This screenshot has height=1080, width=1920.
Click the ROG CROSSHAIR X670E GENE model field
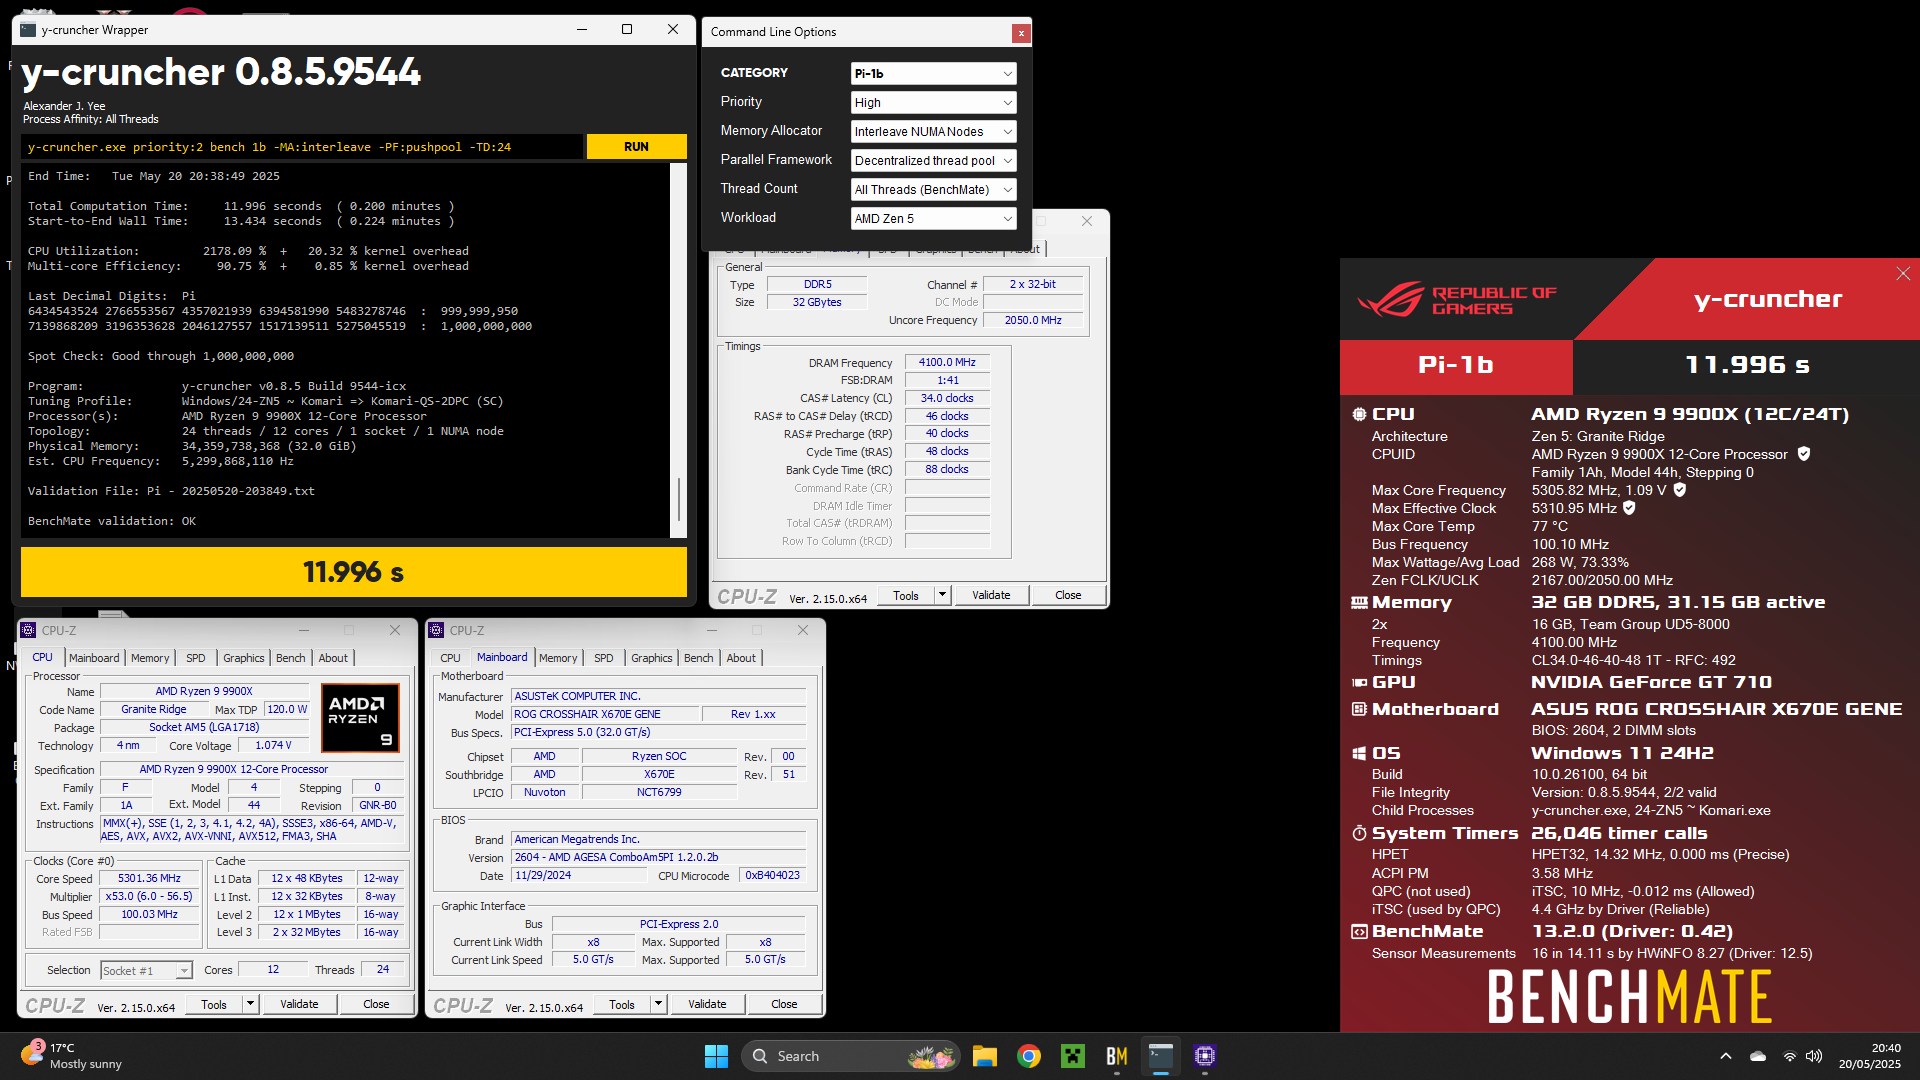605,715
